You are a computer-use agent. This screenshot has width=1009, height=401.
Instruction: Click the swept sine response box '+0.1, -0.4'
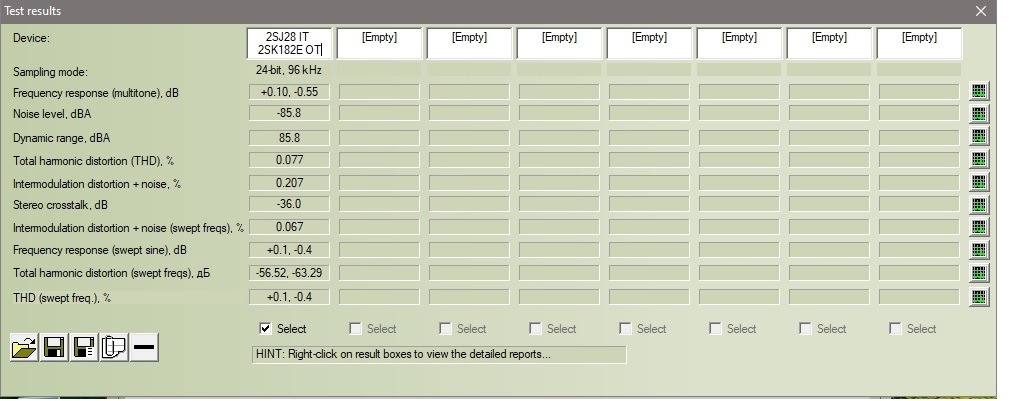tap(290, 250)
